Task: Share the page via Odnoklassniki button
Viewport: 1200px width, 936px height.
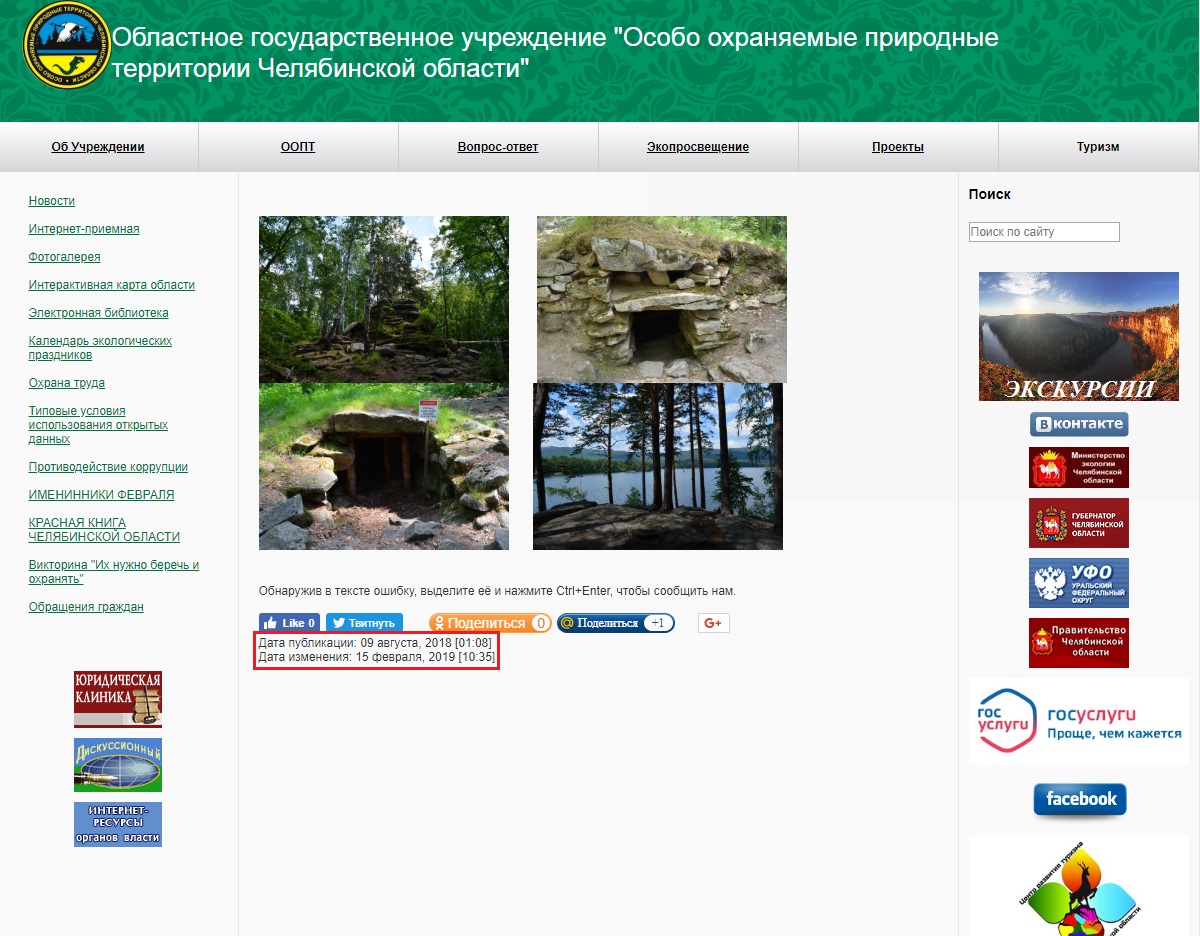Action: 489,623
